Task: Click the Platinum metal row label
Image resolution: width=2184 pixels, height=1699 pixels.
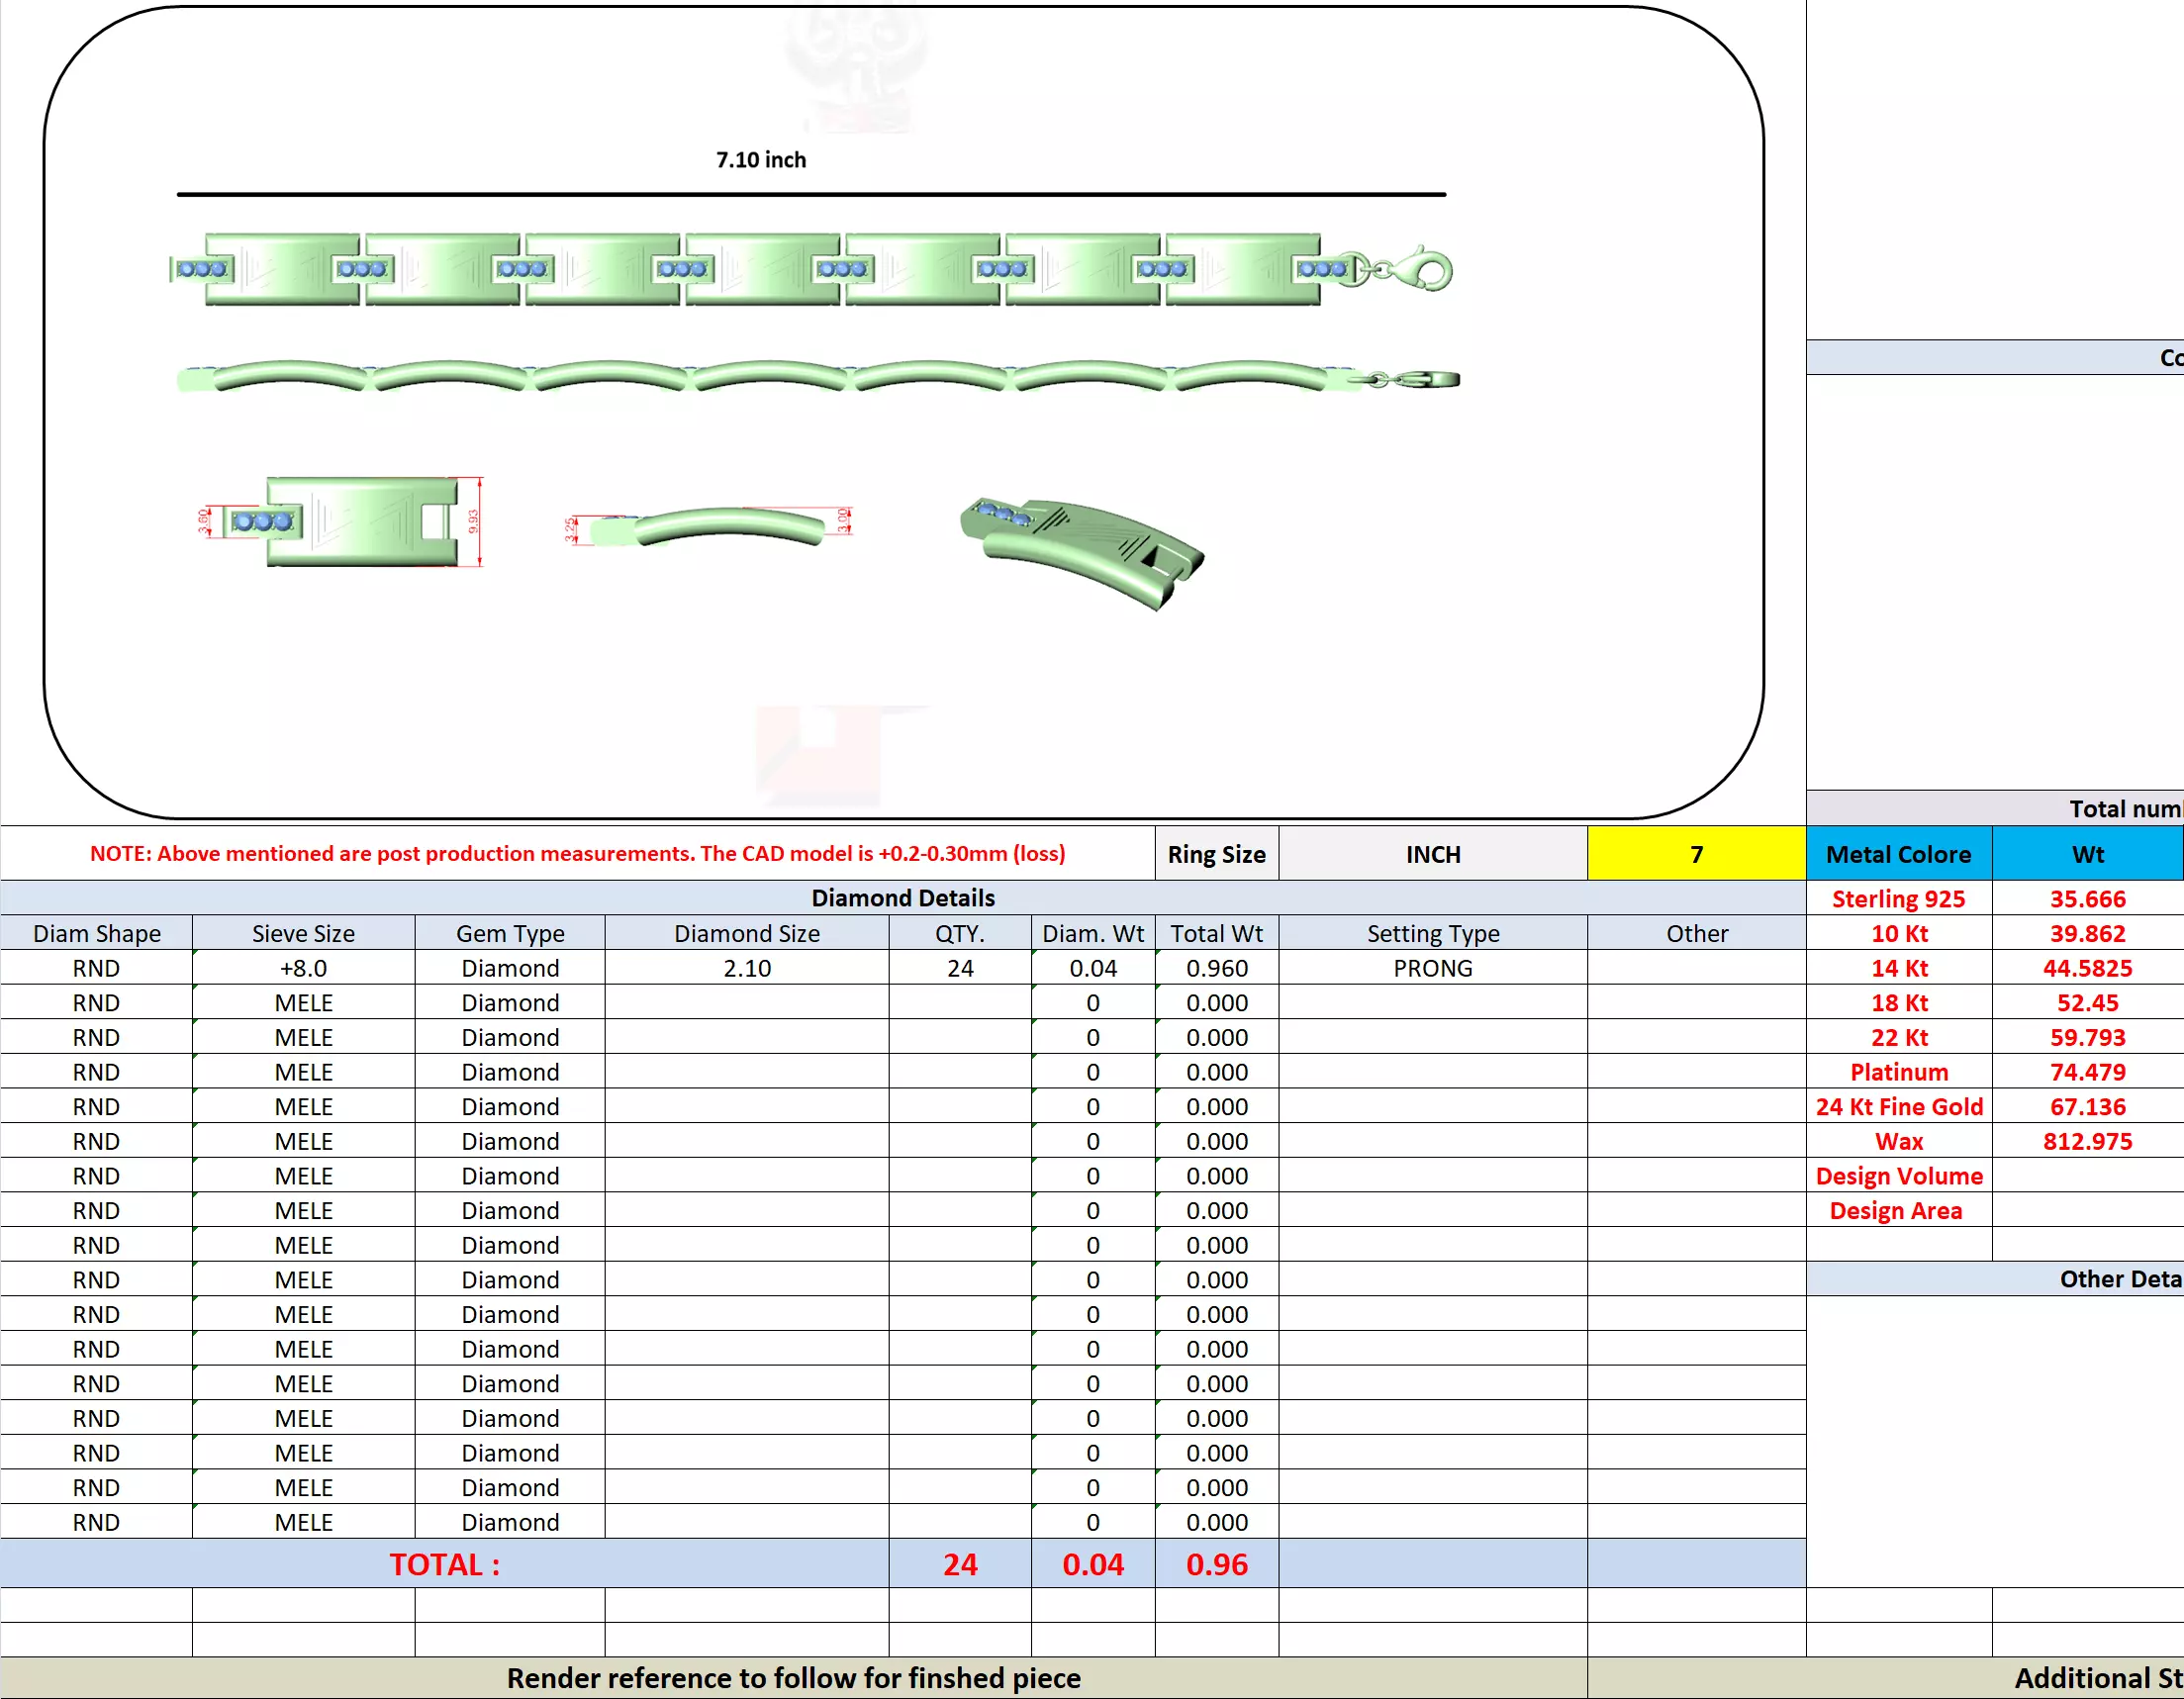Action: 1897,1071
